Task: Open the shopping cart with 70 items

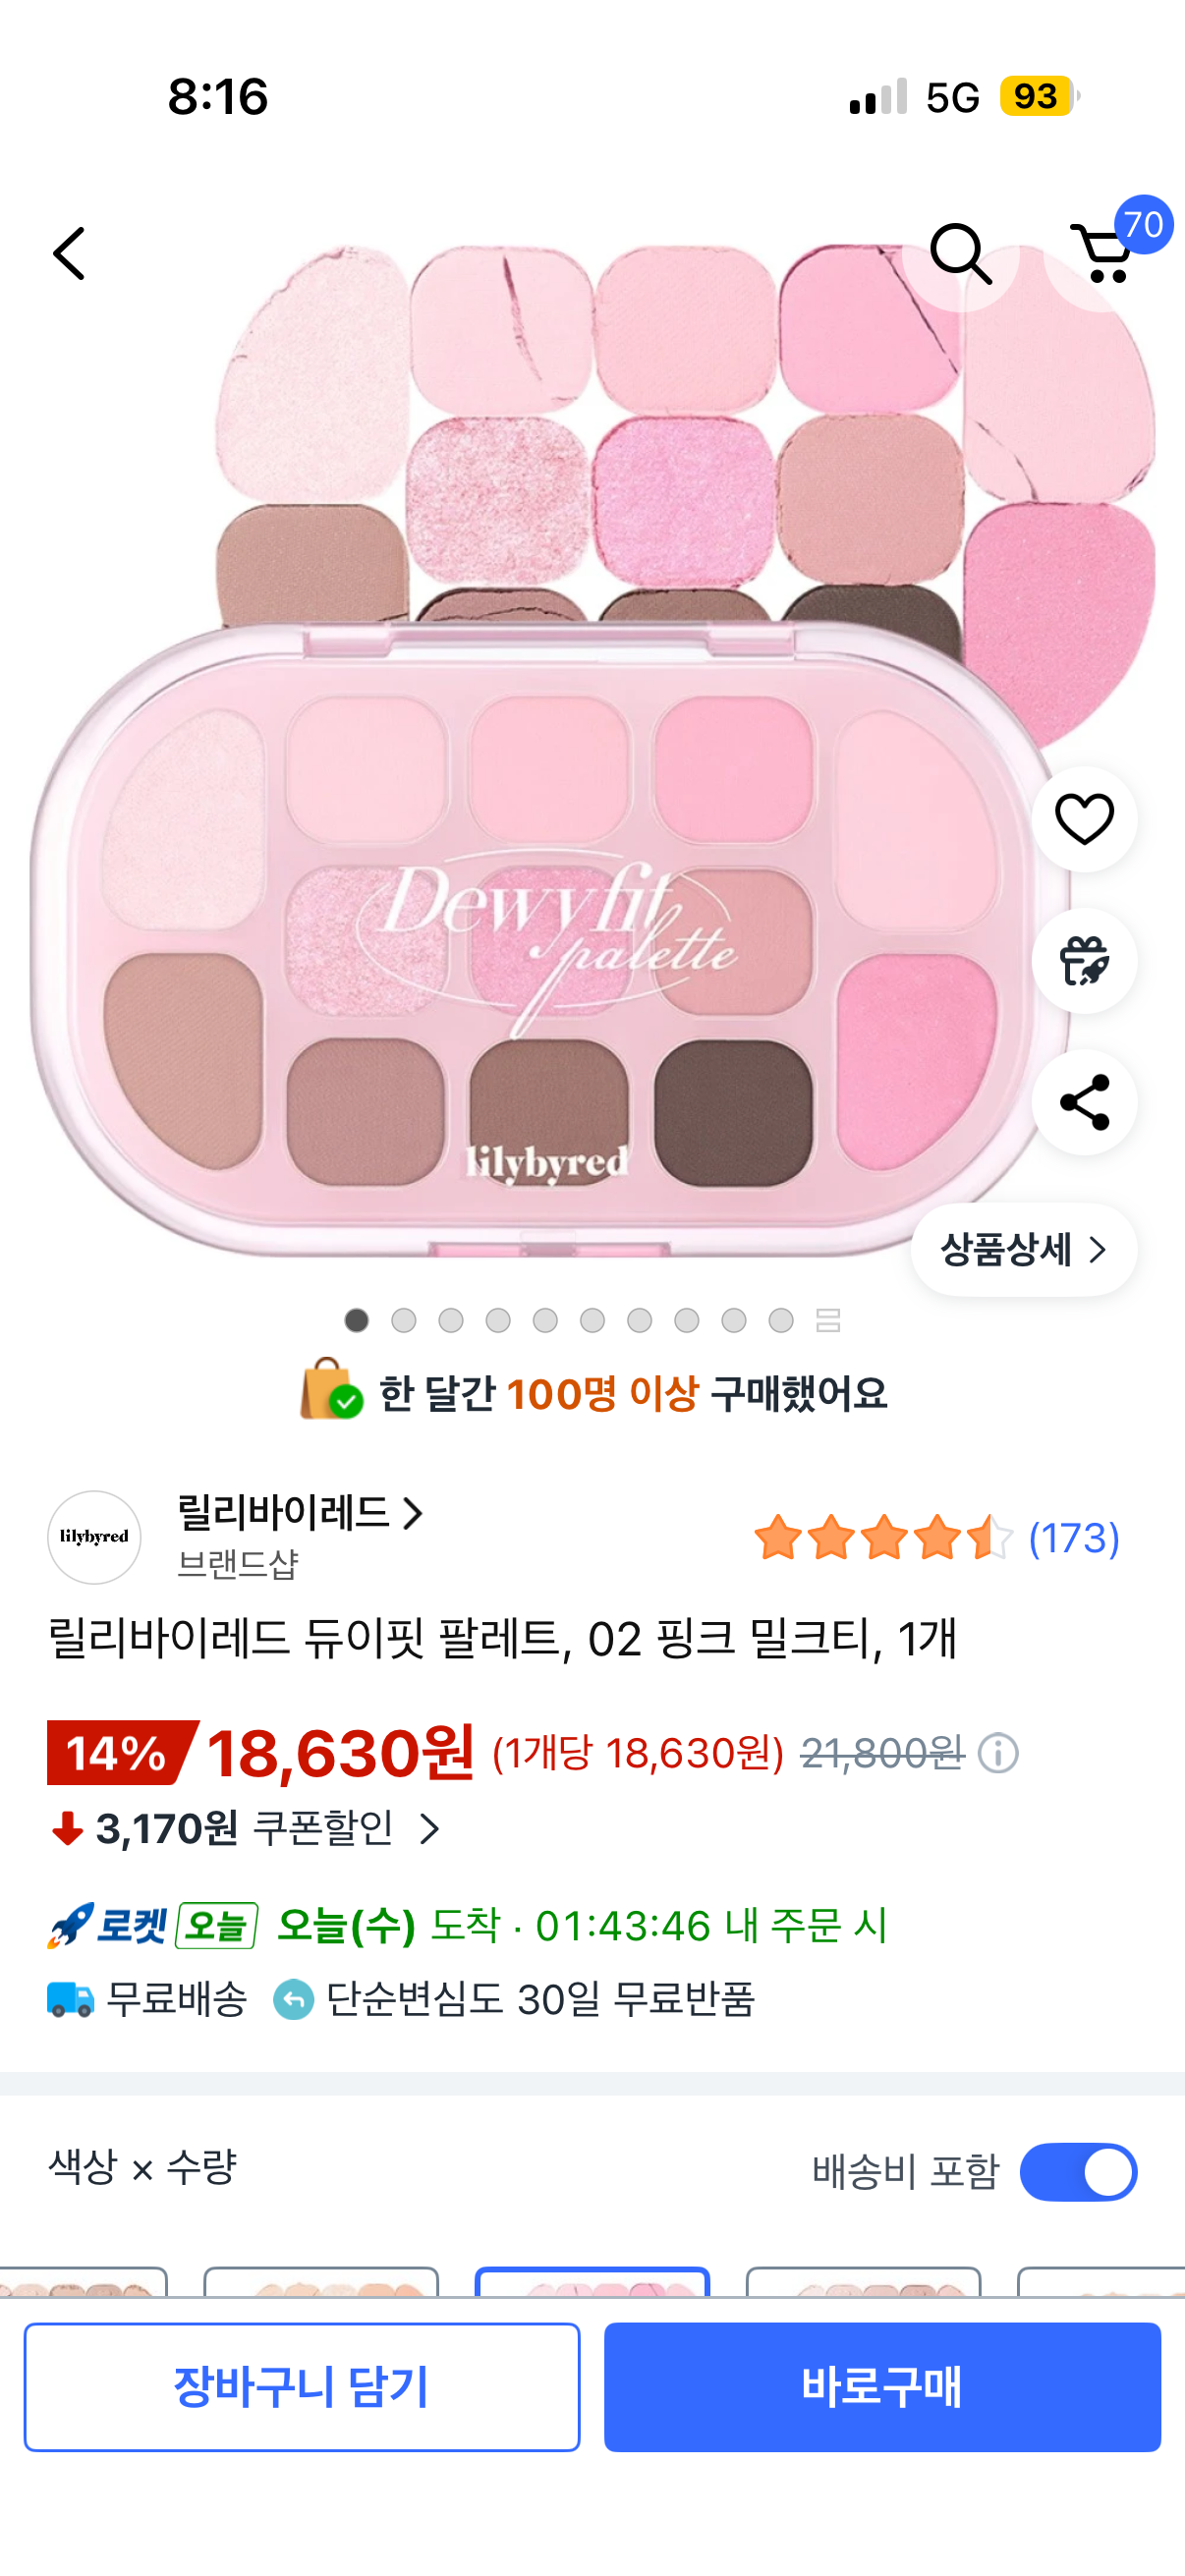Action: pyautogui.click(x=1105, y=254)
